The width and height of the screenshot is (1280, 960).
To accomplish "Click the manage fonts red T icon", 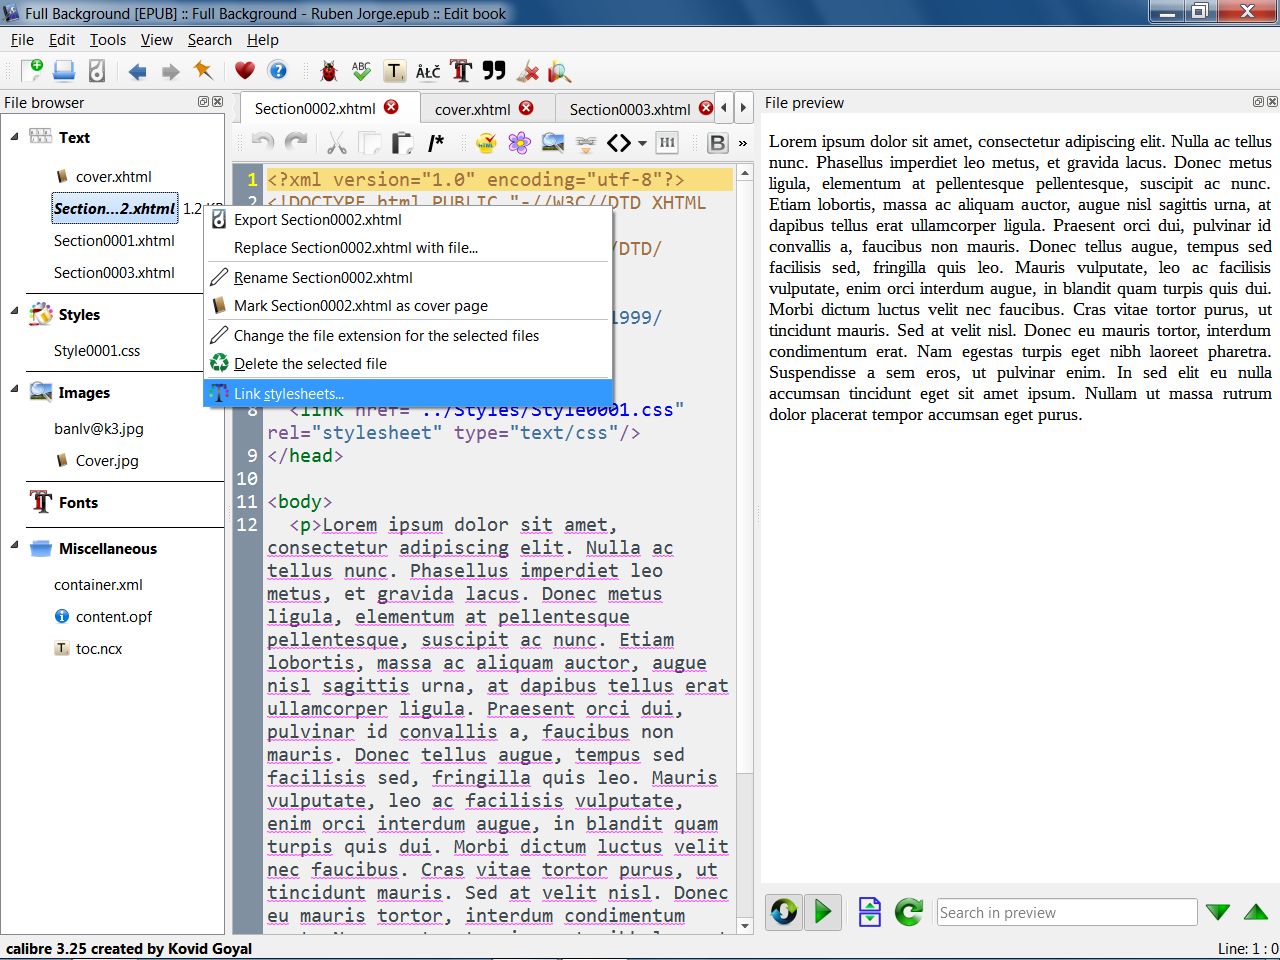I will pyautogui.click(x=460, y=71).
